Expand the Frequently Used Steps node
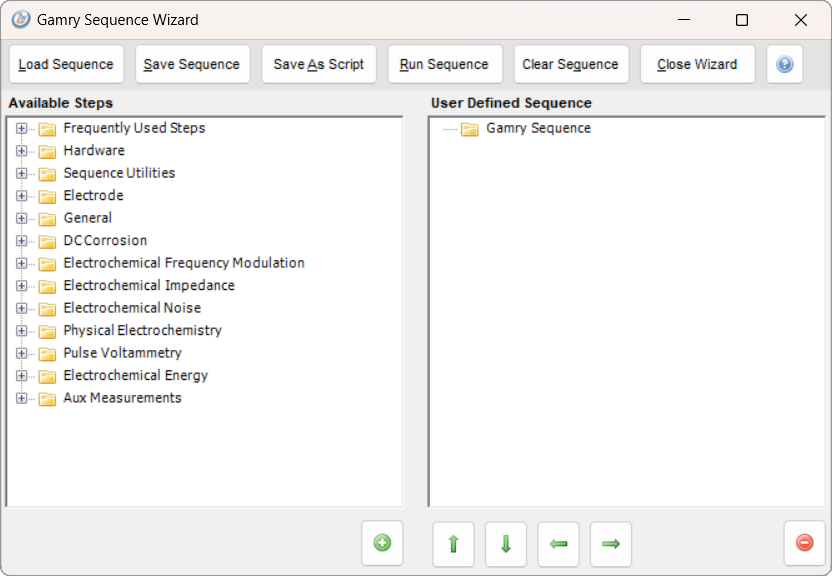Viewport: 832px width, 576px height. point(21,128)
